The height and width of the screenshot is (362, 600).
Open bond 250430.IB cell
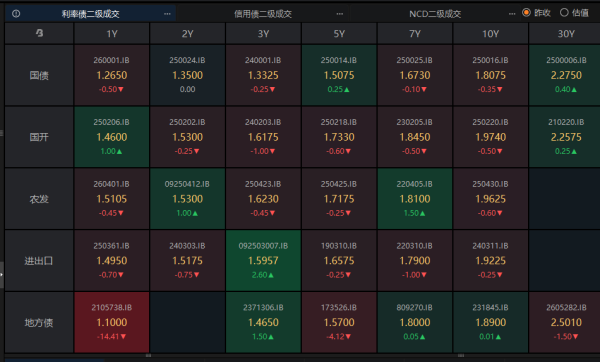point(491,199)
